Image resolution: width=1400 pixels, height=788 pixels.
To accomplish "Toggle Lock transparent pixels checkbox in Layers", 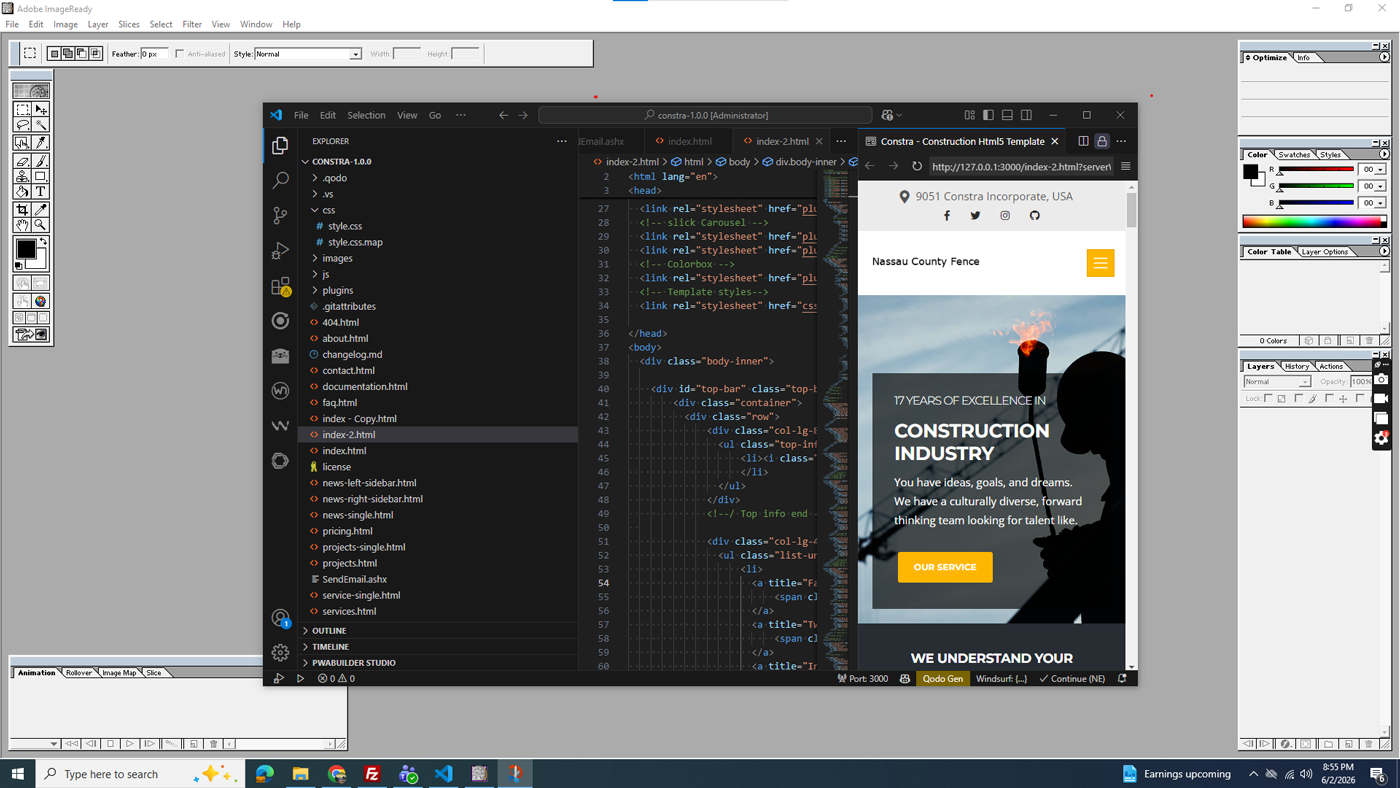I will click(1268, 398).
